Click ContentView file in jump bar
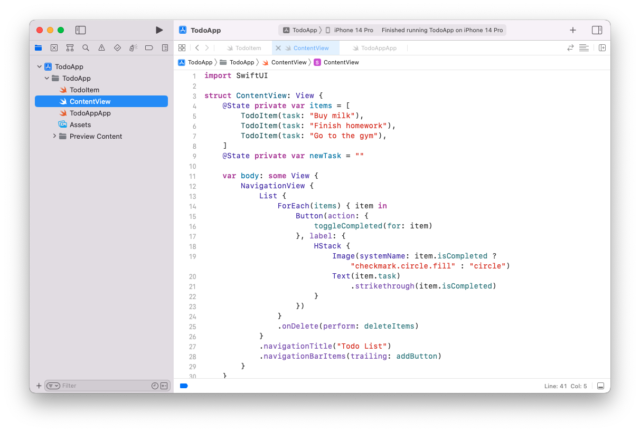Screen dimensions: 640x432 (284, 62)
